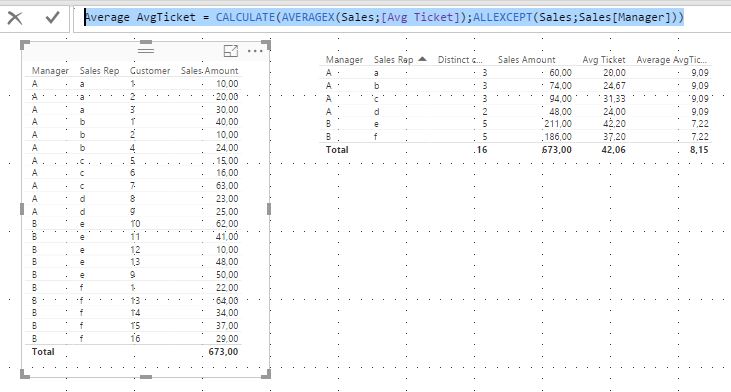Click the 24,67 Avg Ticket value
731x392 pixels.
coord(614,86)
